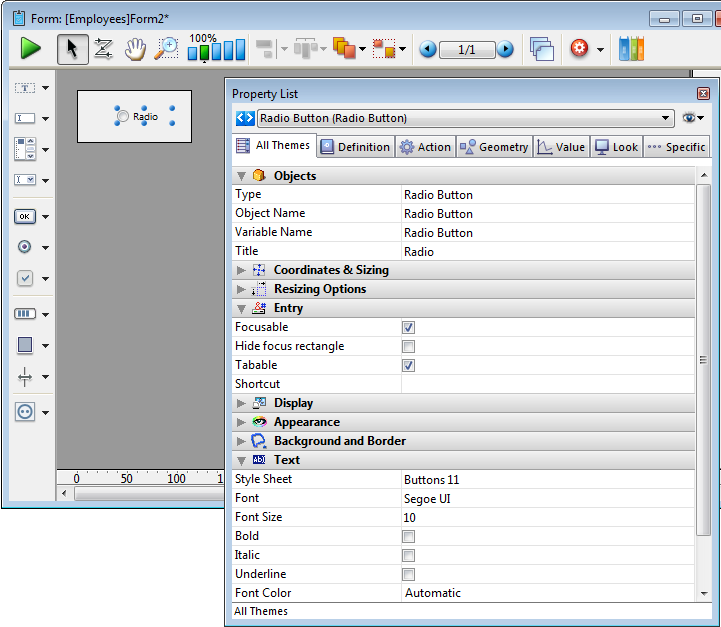Open the form library books icon
Screen dimensions: 721x627
pos(631,48)
